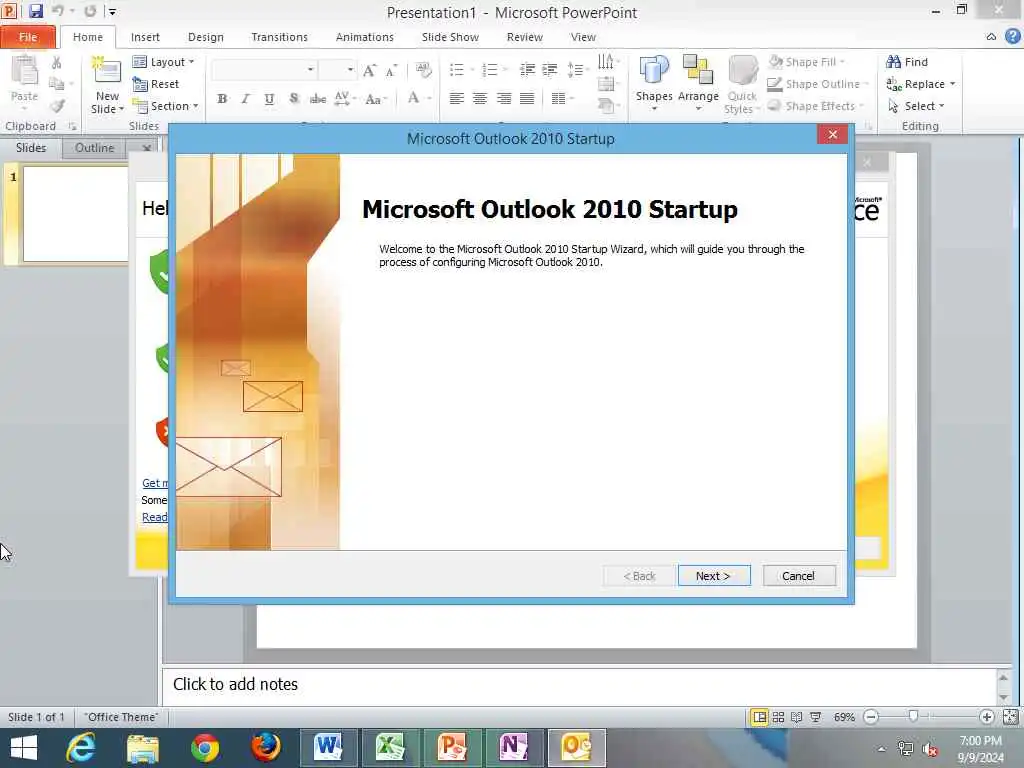Minimize the ribbon with caret icon
The width and height of the screenshot is (1024, 768).
pos(991,37)
